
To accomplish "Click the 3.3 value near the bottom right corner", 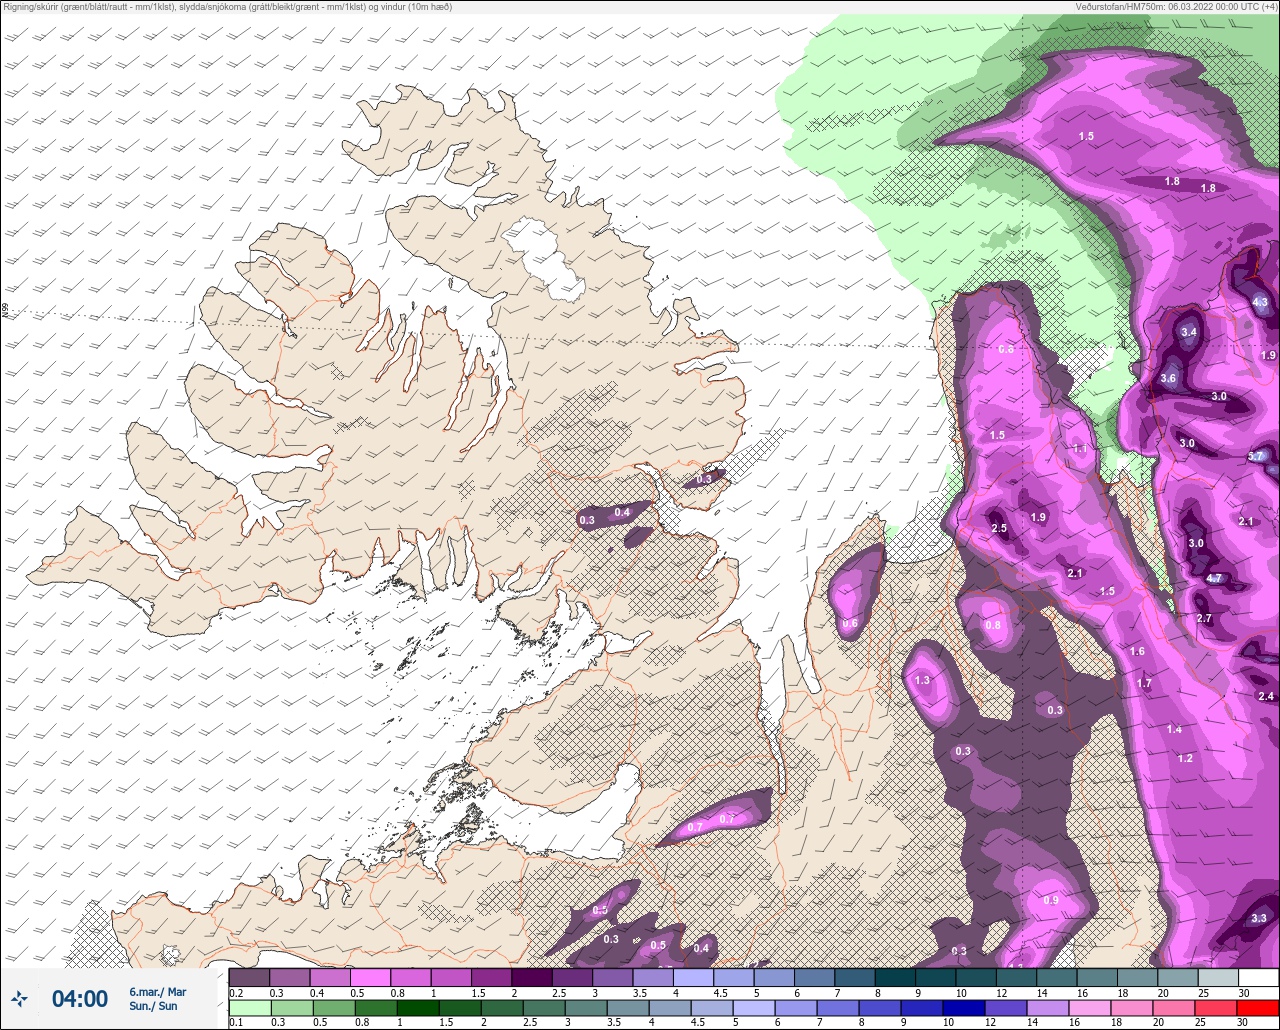I will coord(1259,918).
